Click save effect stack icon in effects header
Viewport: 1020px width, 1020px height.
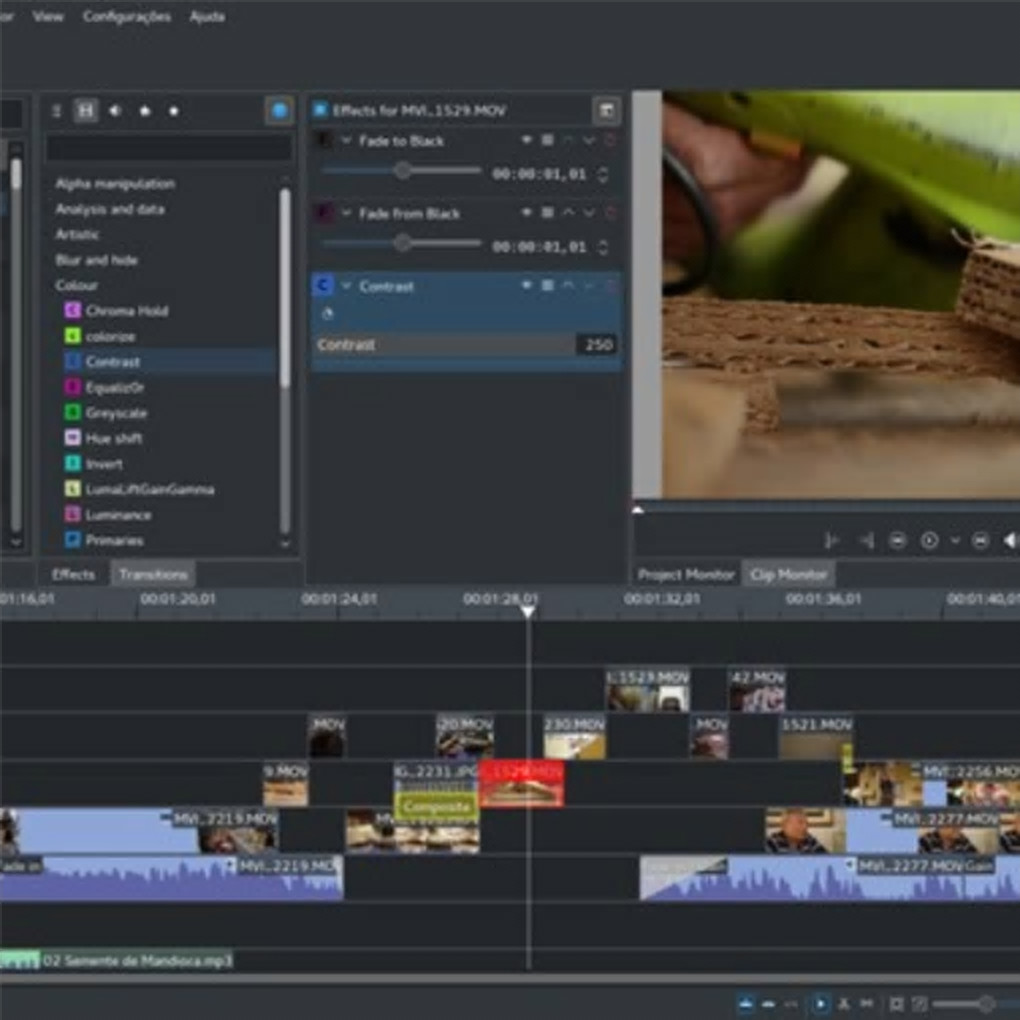[x=605, y=111]
